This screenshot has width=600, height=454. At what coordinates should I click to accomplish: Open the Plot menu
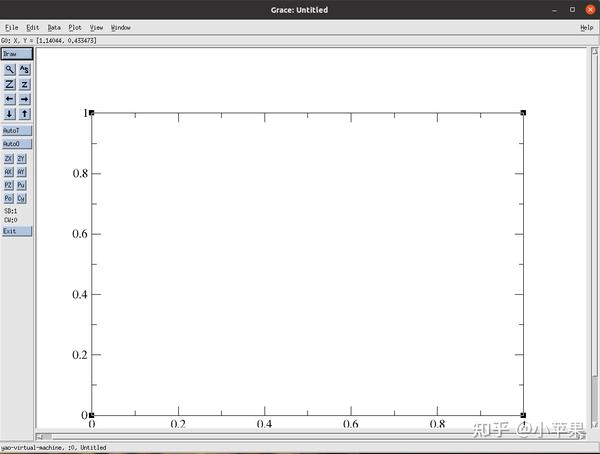coord(75,28)
